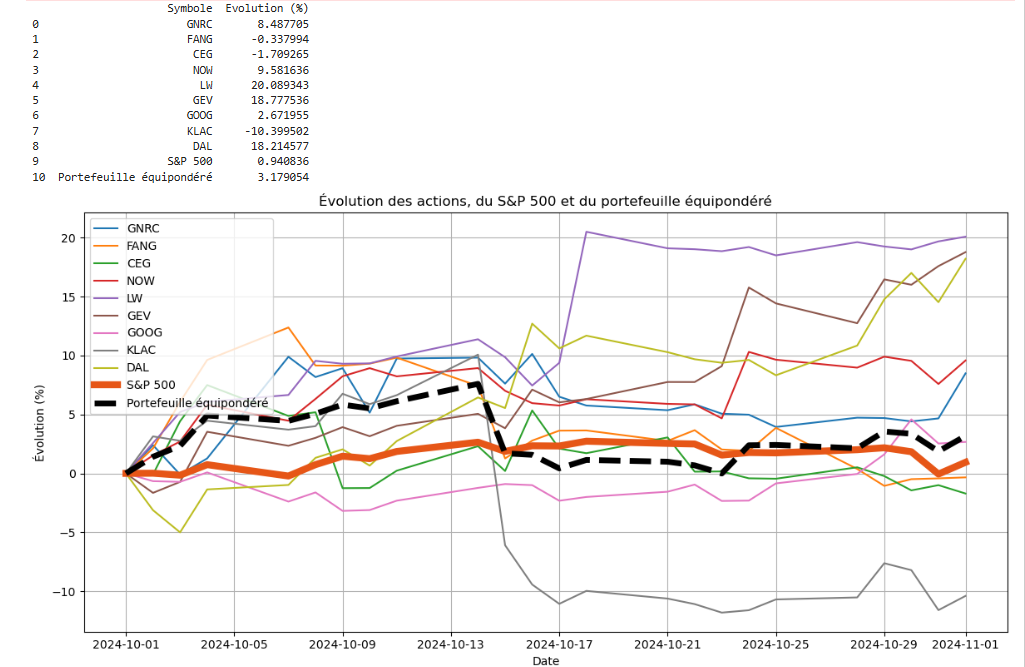The image size is (1025, 667).
Task: Click the GOOG value 2.671955
Action: (x=283, y=115)
